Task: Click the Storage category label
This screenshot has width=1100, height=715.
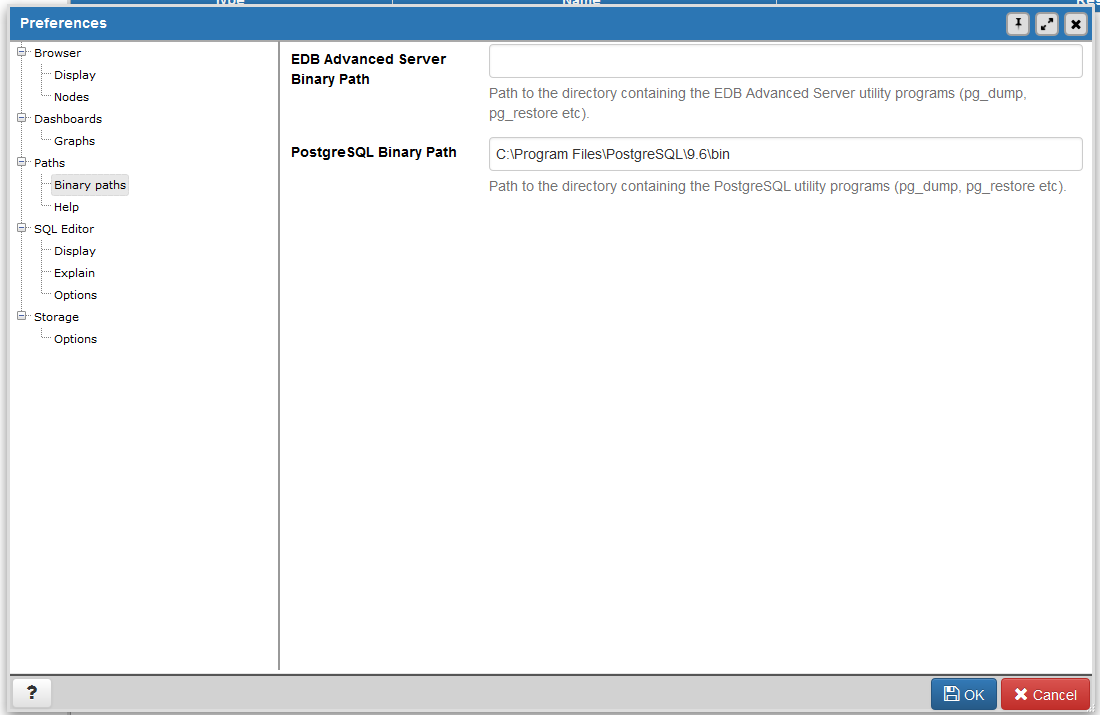Action: 56,317
